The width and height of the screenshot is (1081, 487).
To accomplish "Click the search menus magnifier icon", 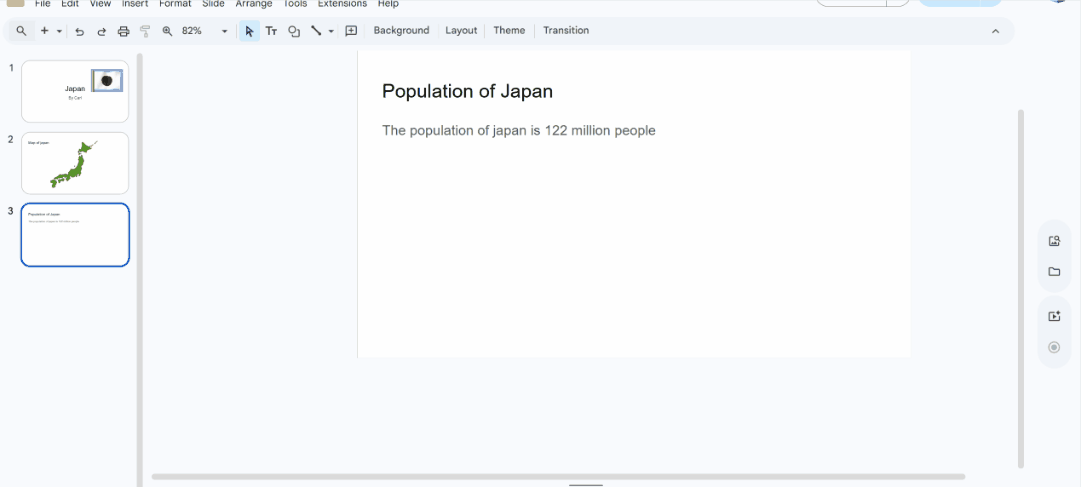I will pos(21,30).
